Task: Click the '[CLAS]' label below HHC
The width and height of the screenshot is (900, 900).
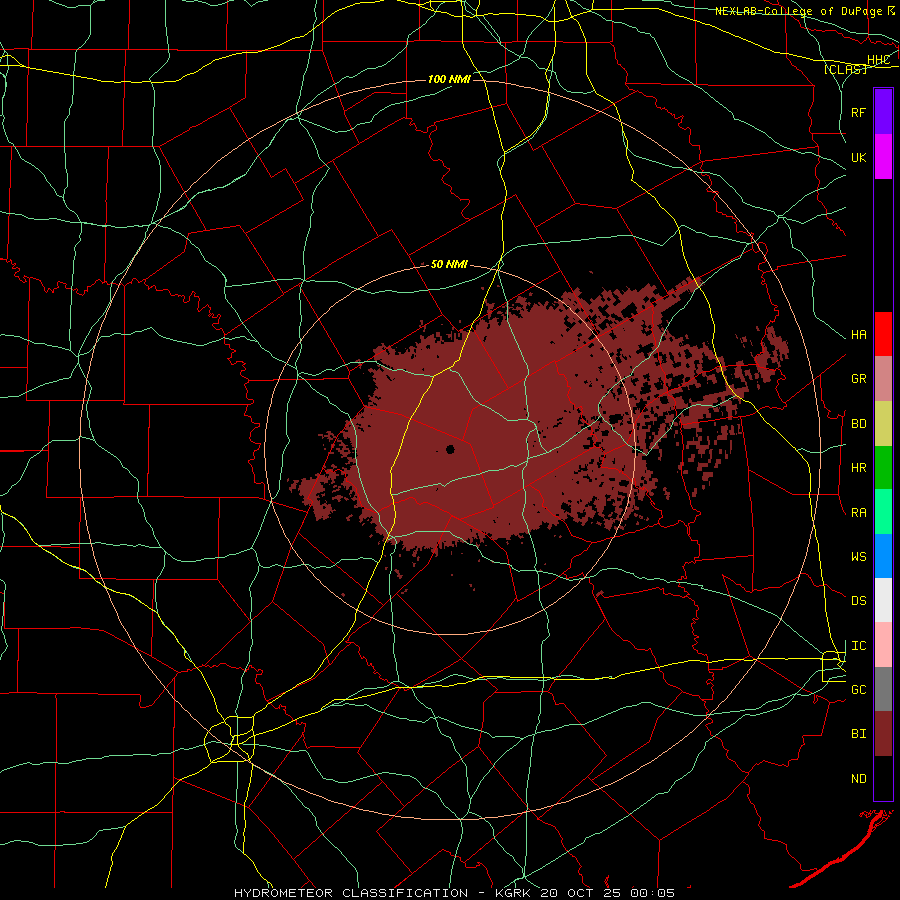Action: click(x=845, y=69)
